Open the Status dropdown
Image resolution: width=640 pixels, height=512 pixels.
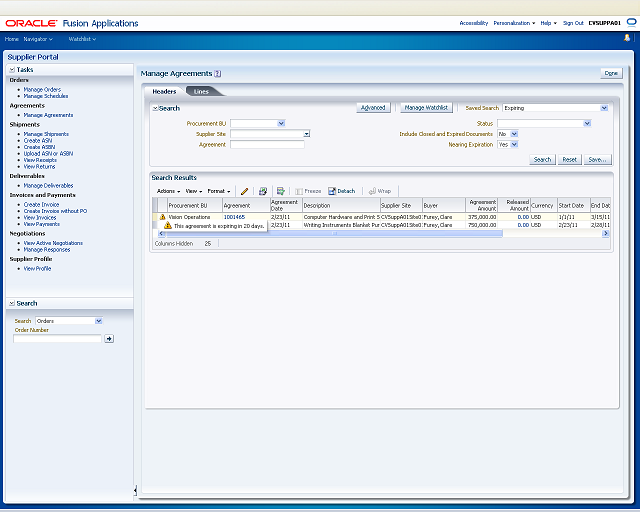(587, 123)
